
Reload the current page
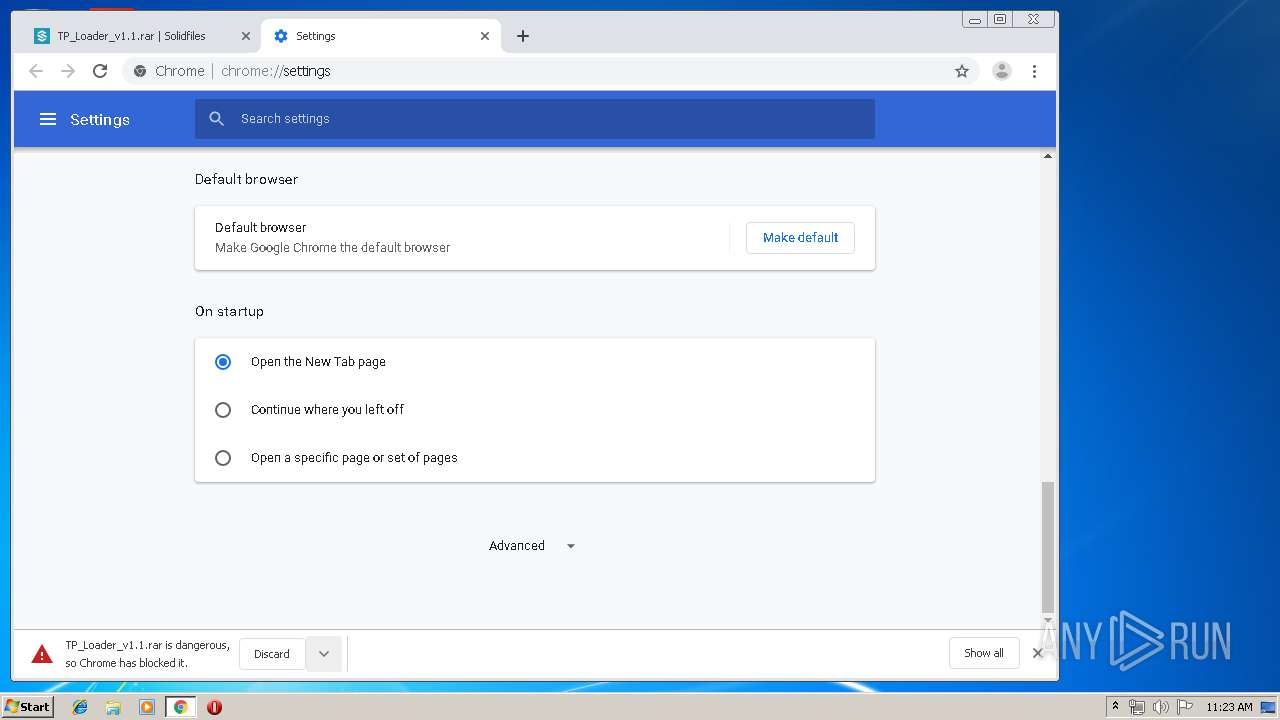click(x=100, y=71)
